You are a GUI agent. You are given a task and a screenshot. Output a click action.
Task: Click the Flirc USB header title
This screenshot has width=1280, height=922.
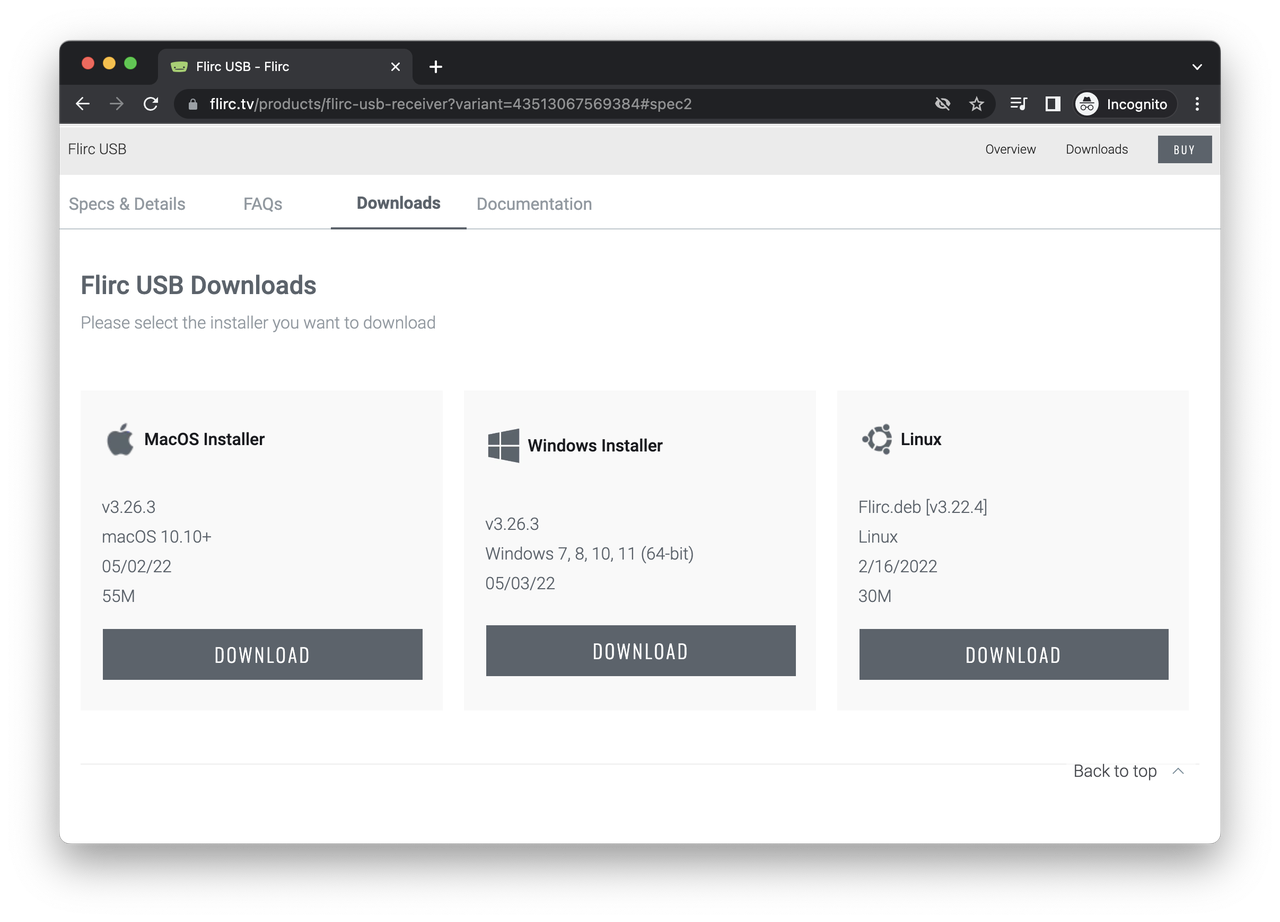97,149
